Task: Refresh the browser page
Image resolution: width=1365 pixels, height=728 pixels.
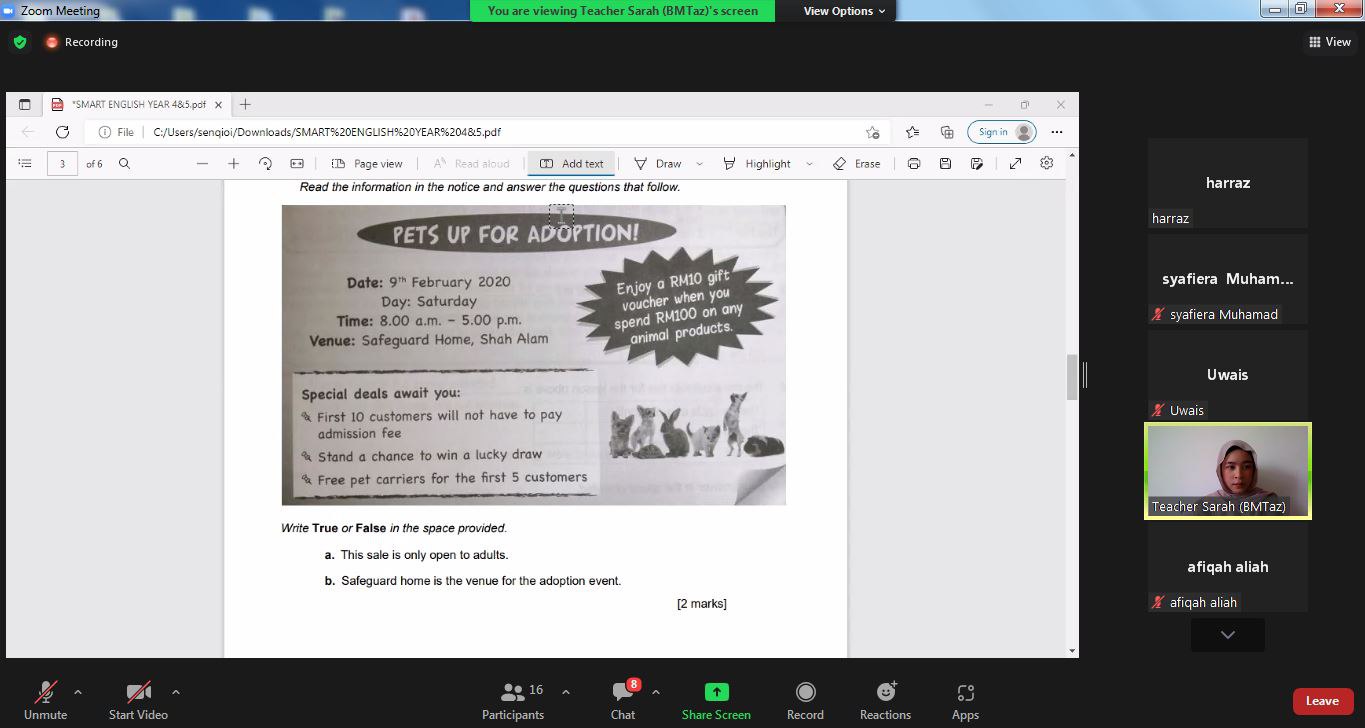Action: [x=62, y=132]
